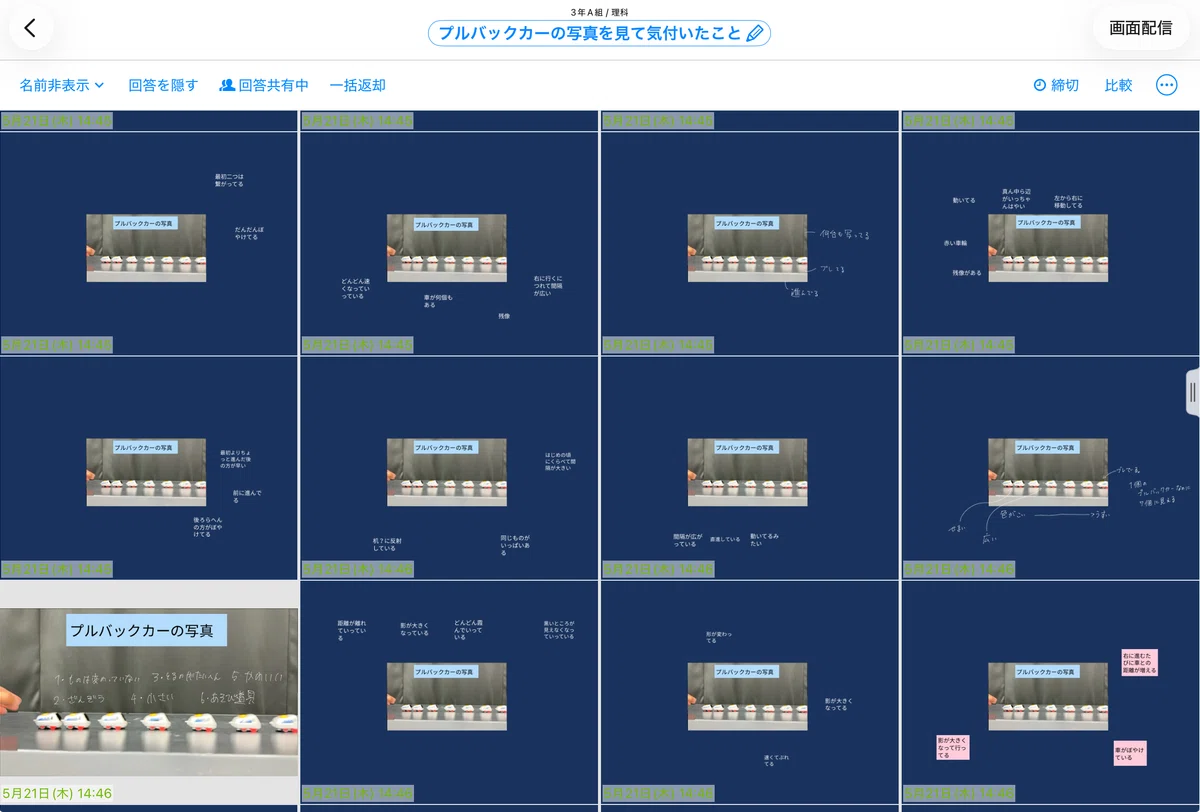
Task: Open answer card with だんだんぼやけてる note
Action: pos(149,243)
